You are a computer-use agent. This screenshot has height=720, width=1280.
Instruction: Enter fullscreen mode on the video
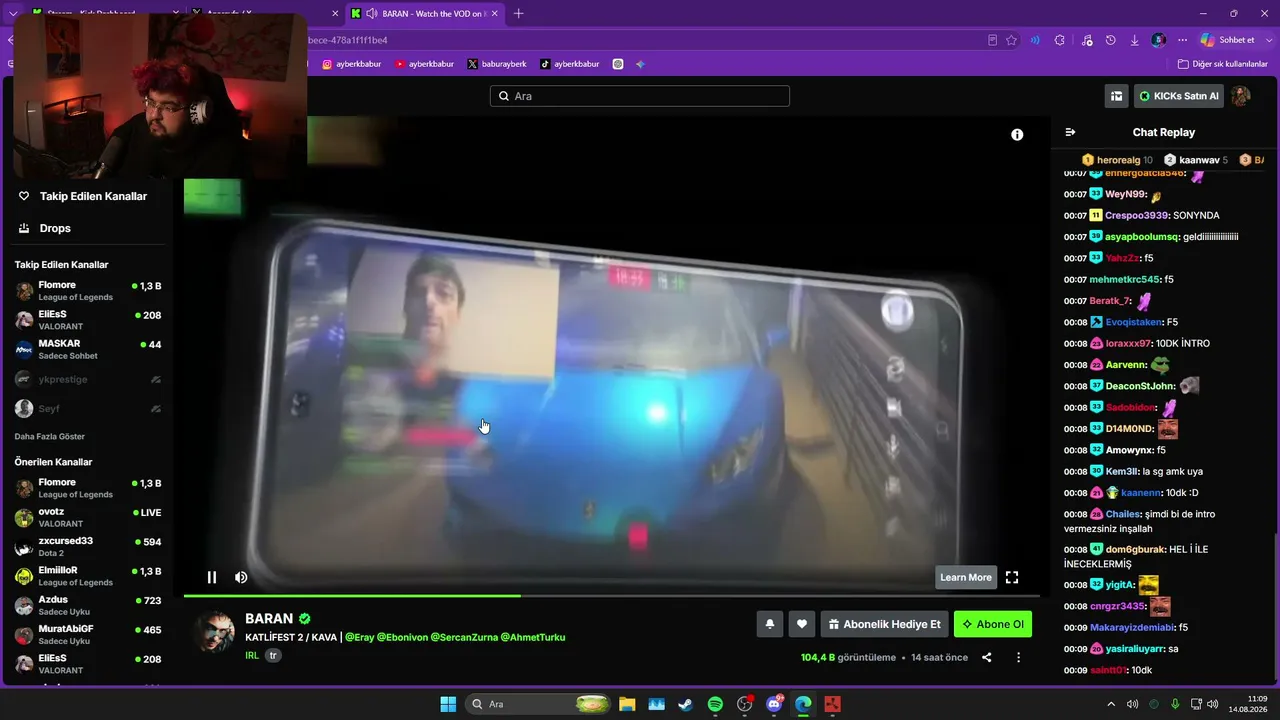click(1012, 577)
